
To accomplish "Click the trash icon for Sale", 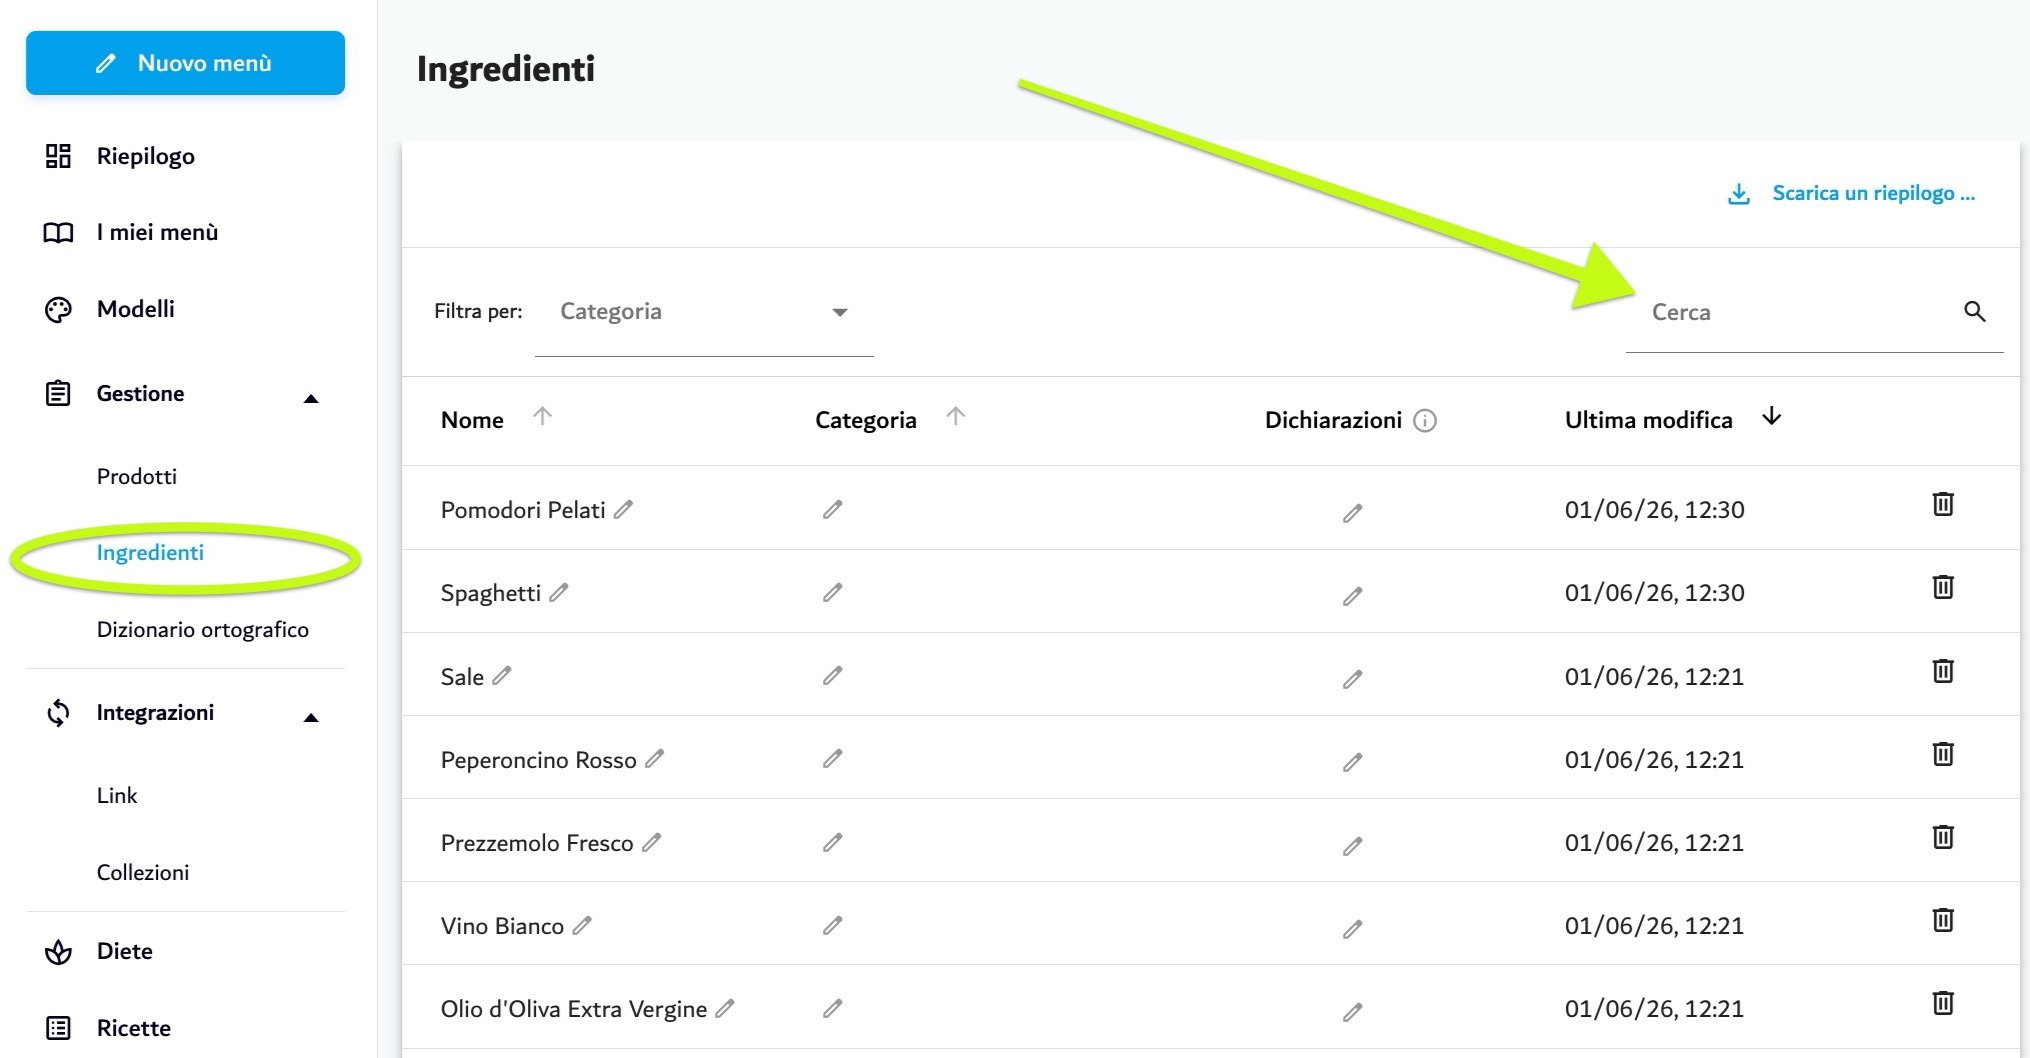I will click(1942, 671).
